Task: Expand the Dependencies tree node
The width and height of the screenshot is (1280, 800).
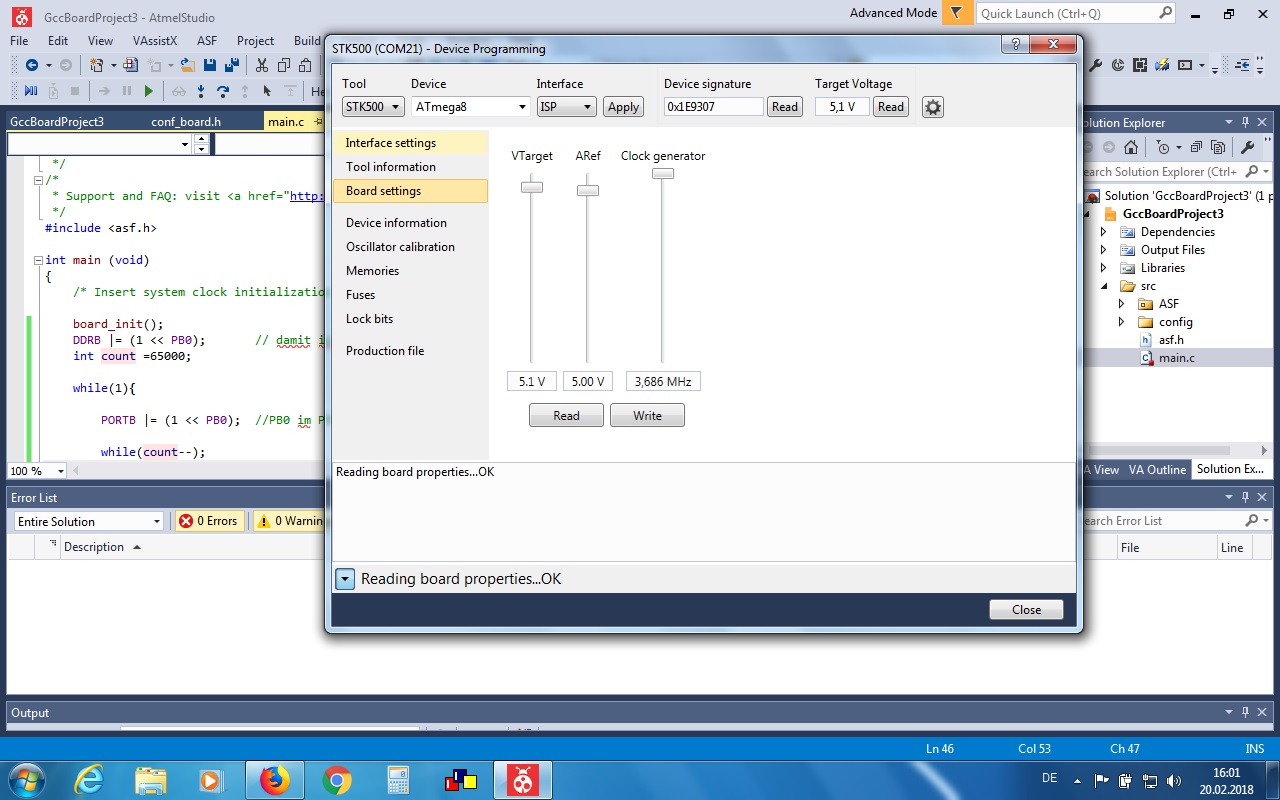Action: (1103, 232)
